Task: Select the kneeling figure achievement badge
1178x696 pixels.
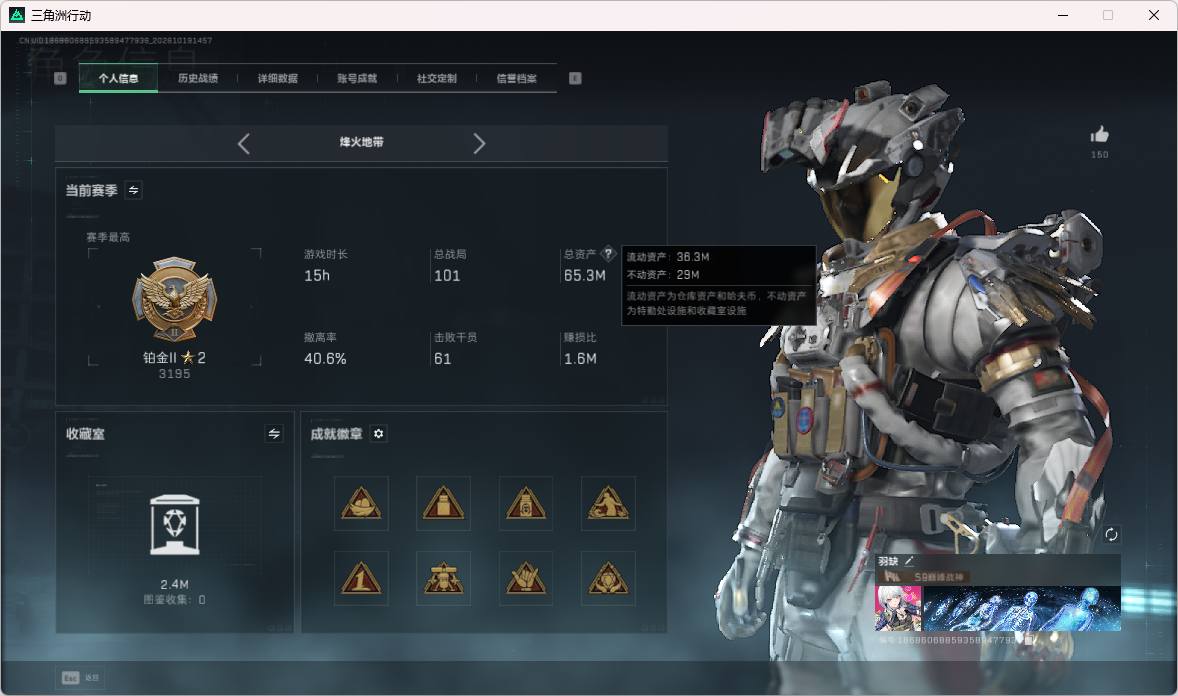Action: (x=608, y=503)
